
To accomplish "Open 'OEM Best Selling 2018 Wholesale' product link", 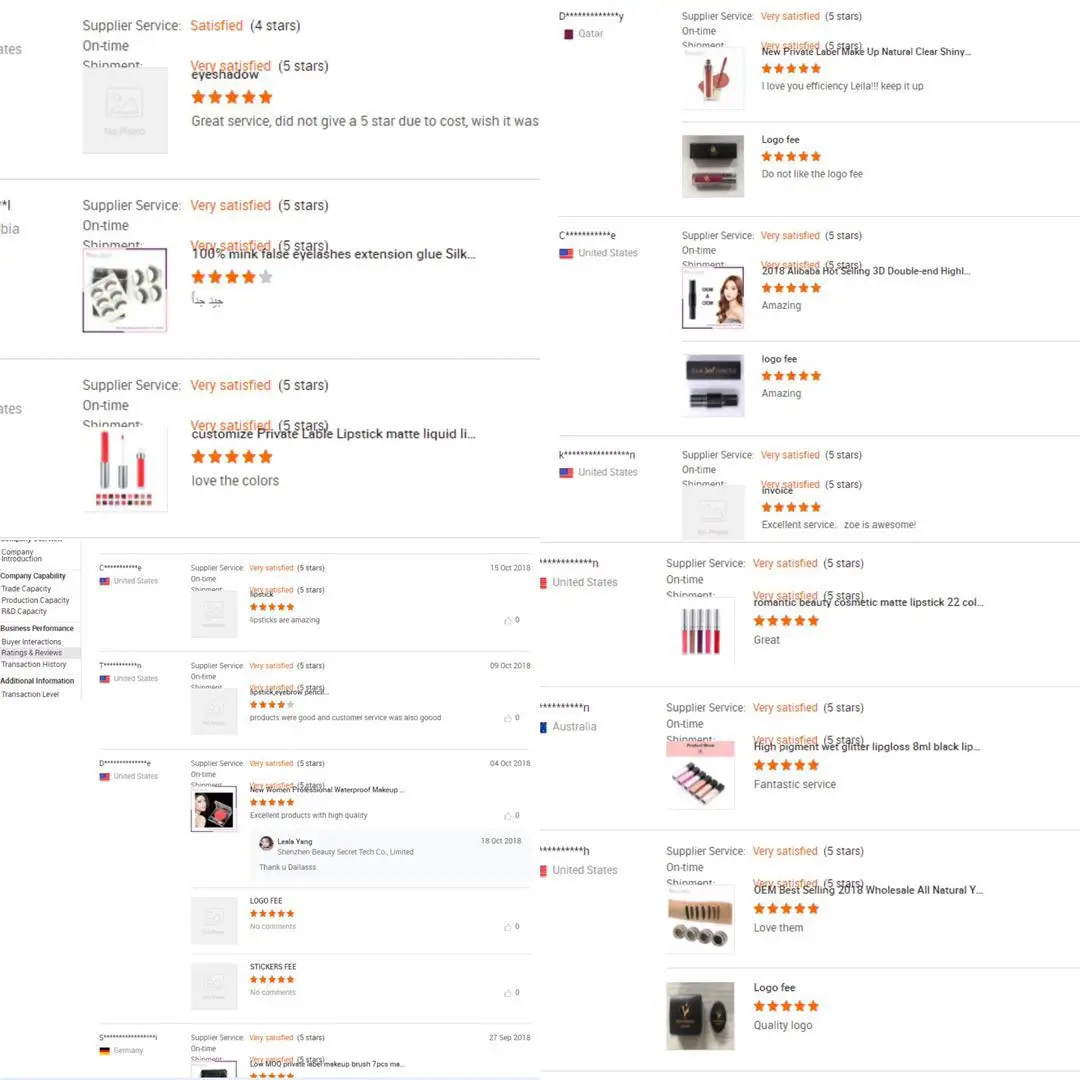I will (869, 891).
